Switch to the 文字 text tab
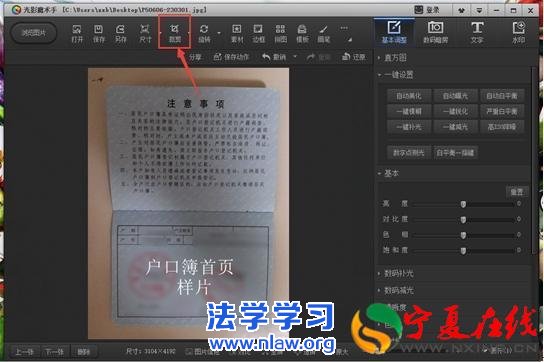This screenshot has height=362, width=544. pos(477,33)
